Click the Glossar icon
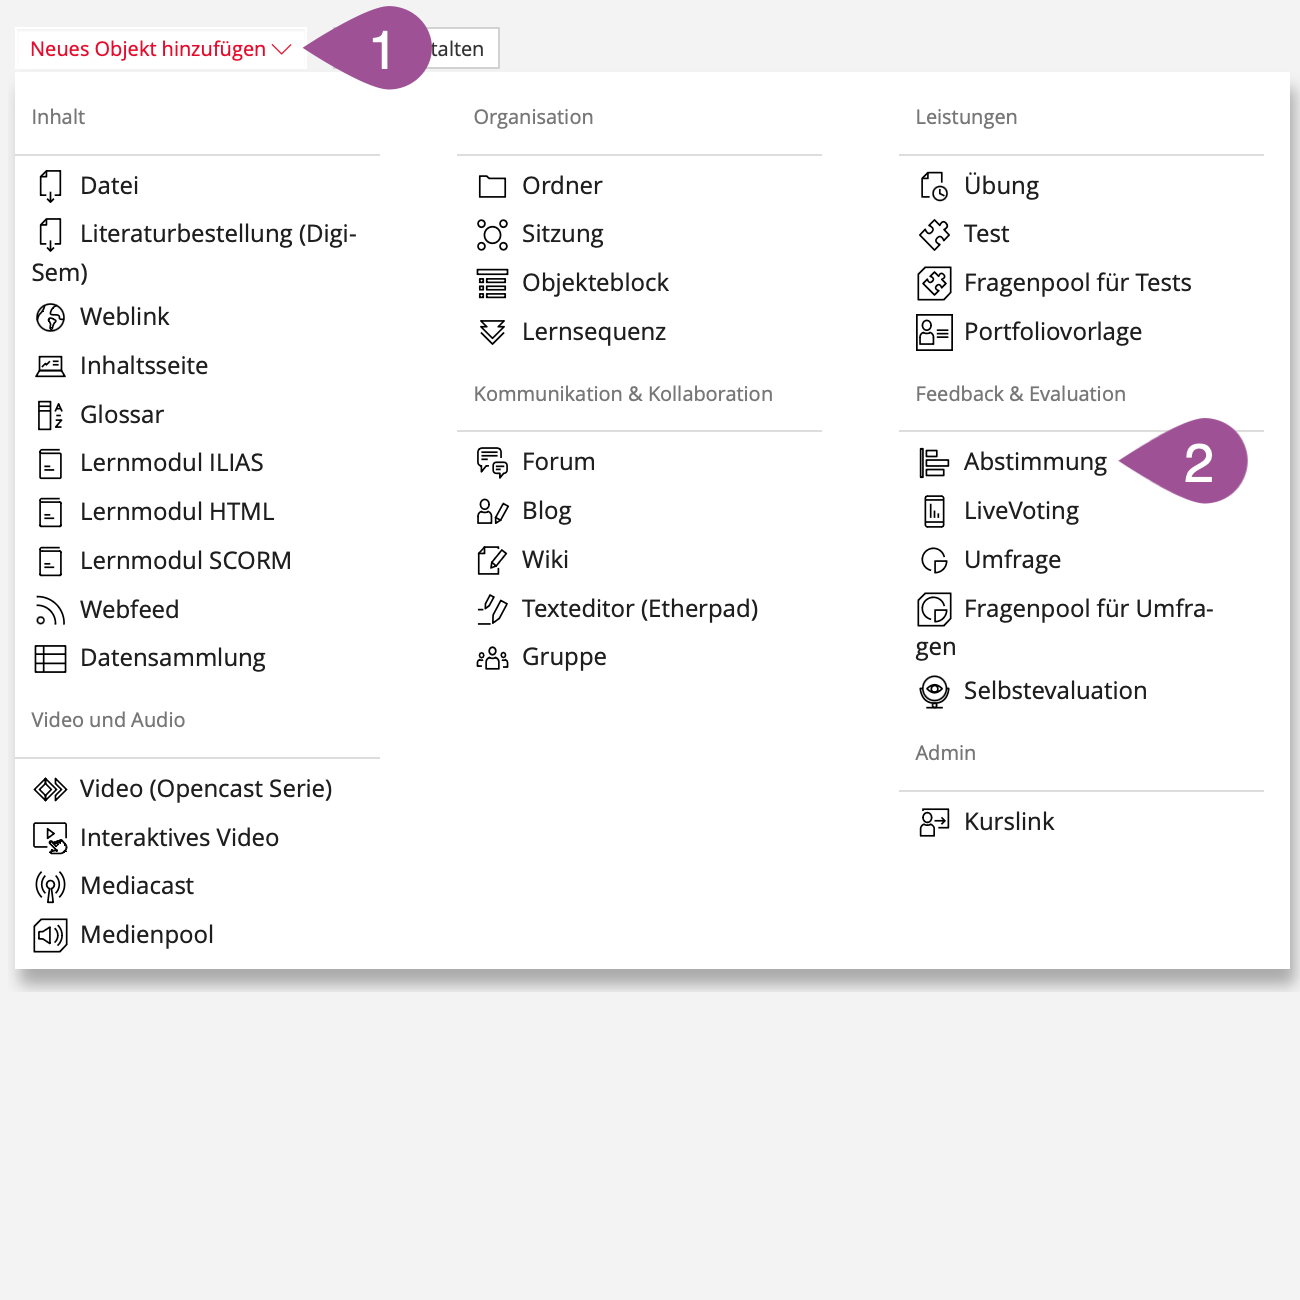 (x=50, y=415)
